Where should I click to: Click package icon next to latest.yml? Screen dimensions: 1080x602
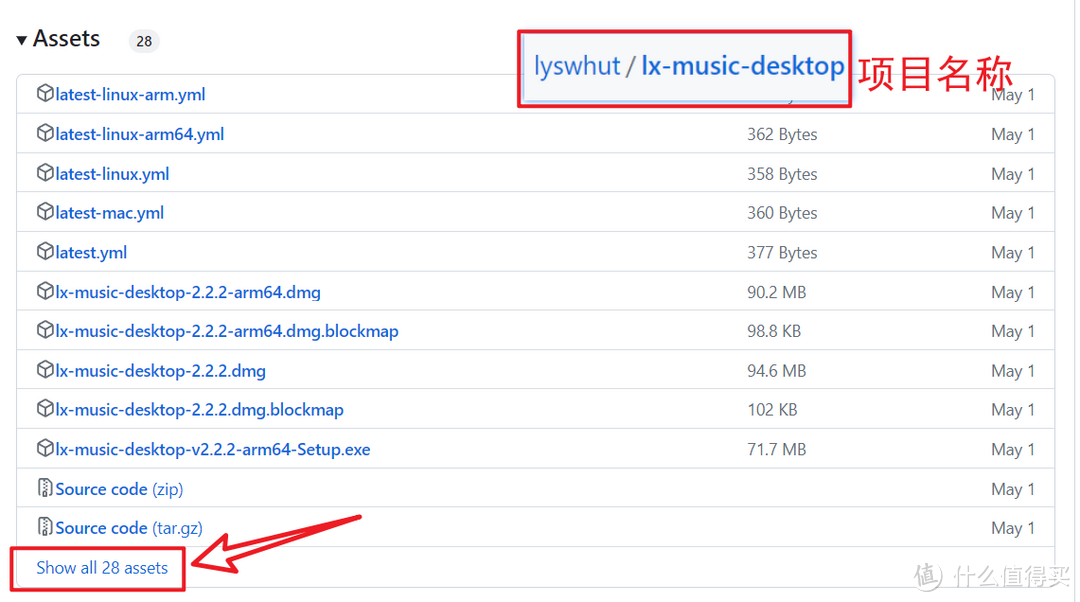point(45,252)
